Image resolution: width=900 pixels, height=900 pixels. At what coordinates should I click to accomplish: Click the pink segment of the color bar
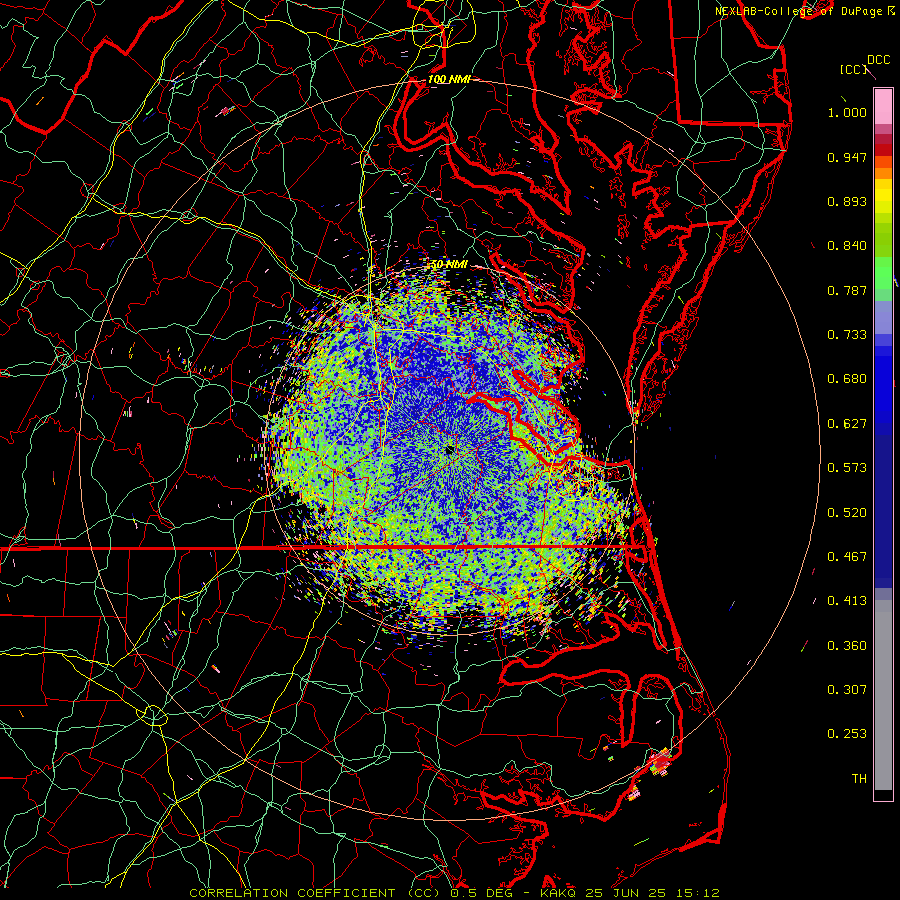click(883, 107)
